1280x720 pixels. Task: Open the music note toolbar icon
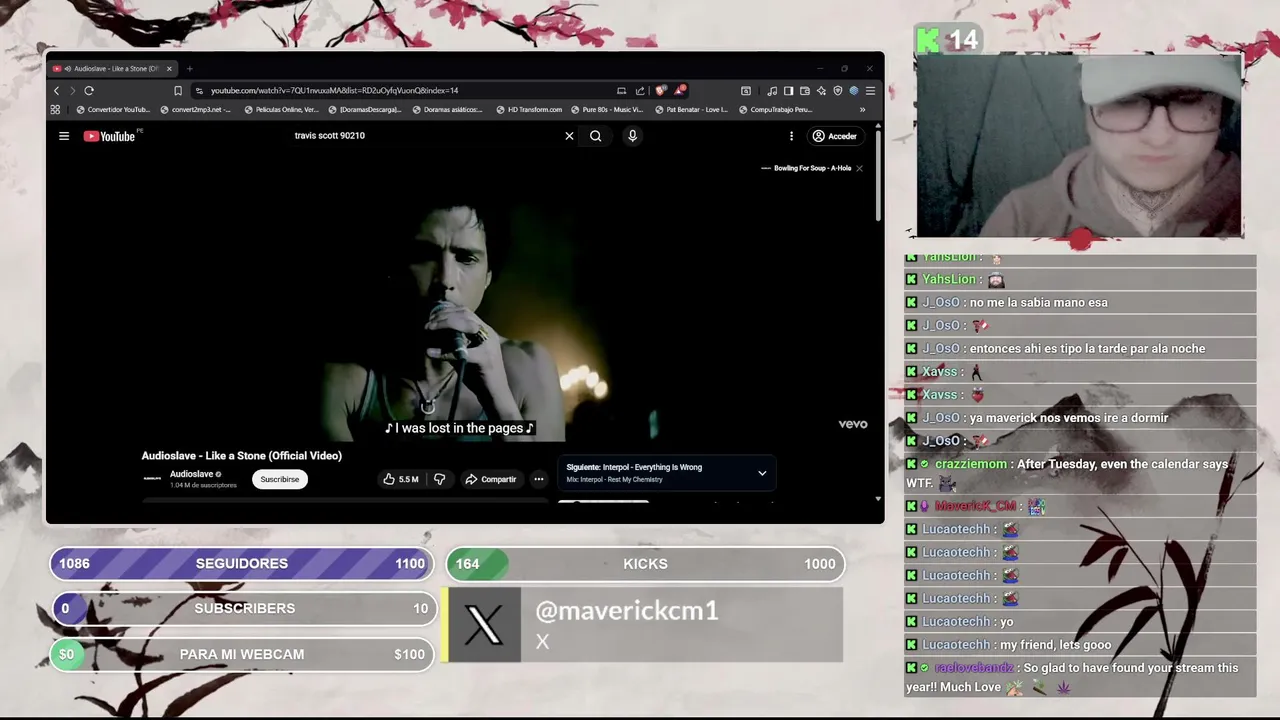coord(772,90)
